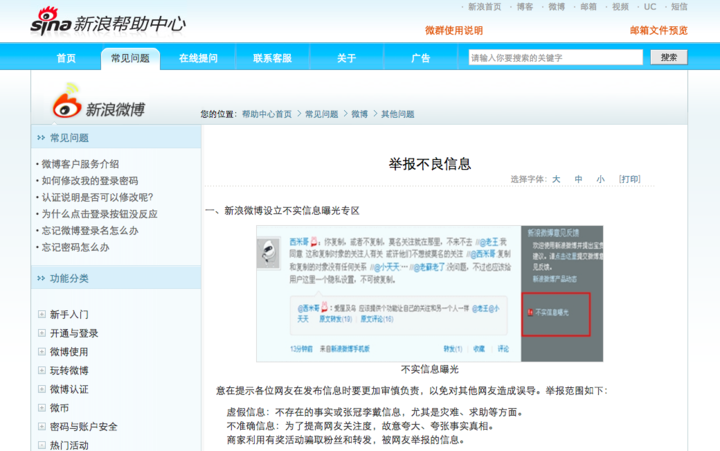
Task: Expand the 热门活动 category
Action: [42, 445]
